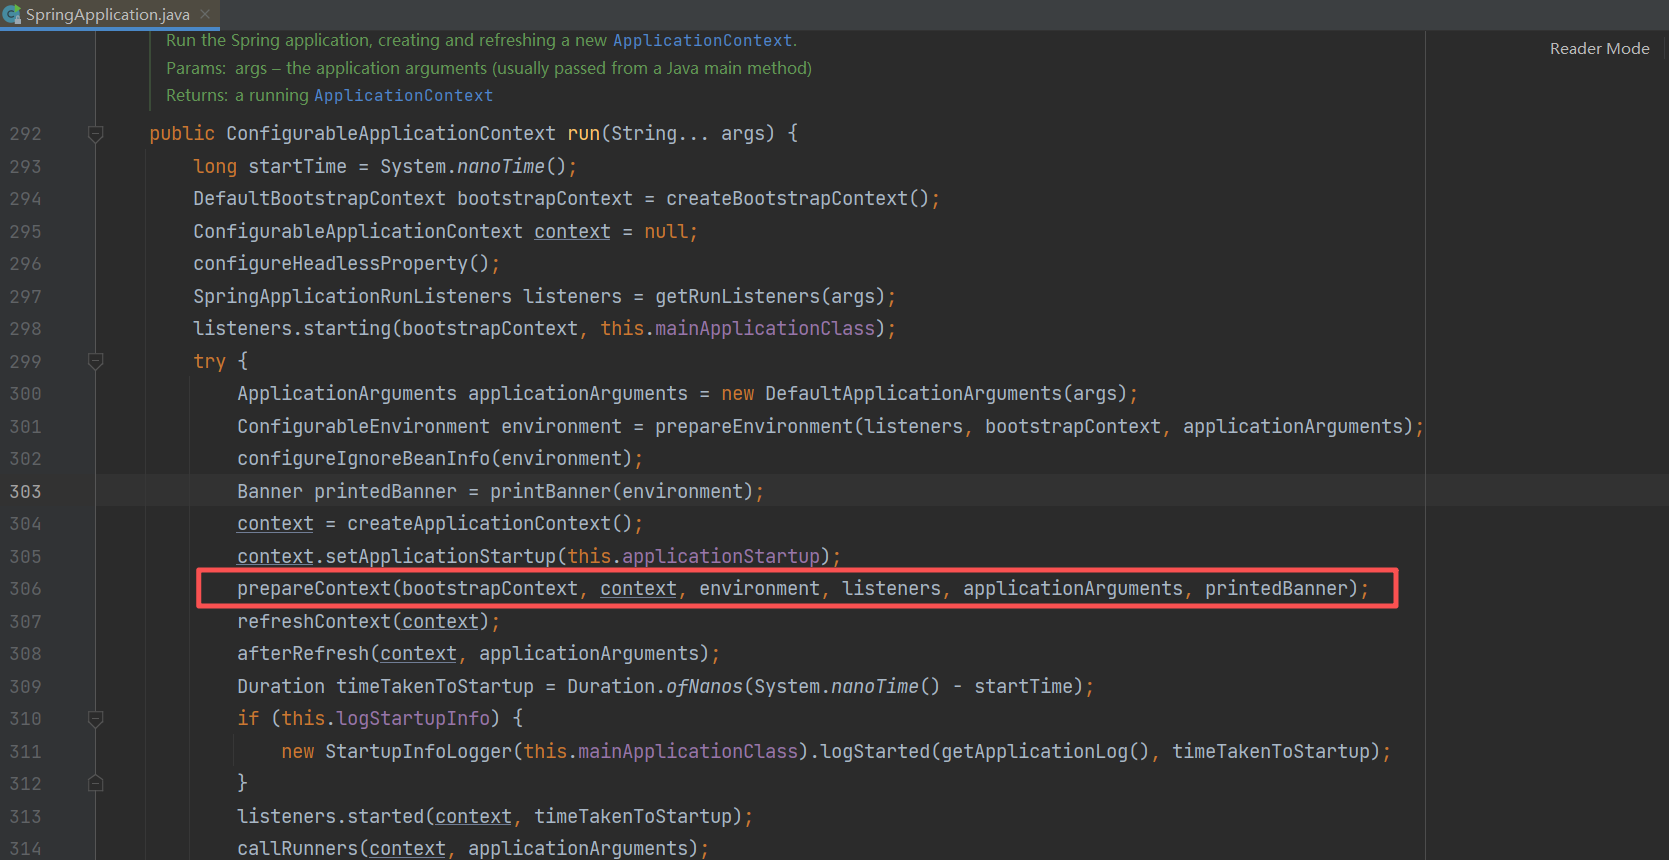This screenshot has height=860, width=1669.
Task: Click StartupInfoLogger on line 311
Action: (418, 751)
